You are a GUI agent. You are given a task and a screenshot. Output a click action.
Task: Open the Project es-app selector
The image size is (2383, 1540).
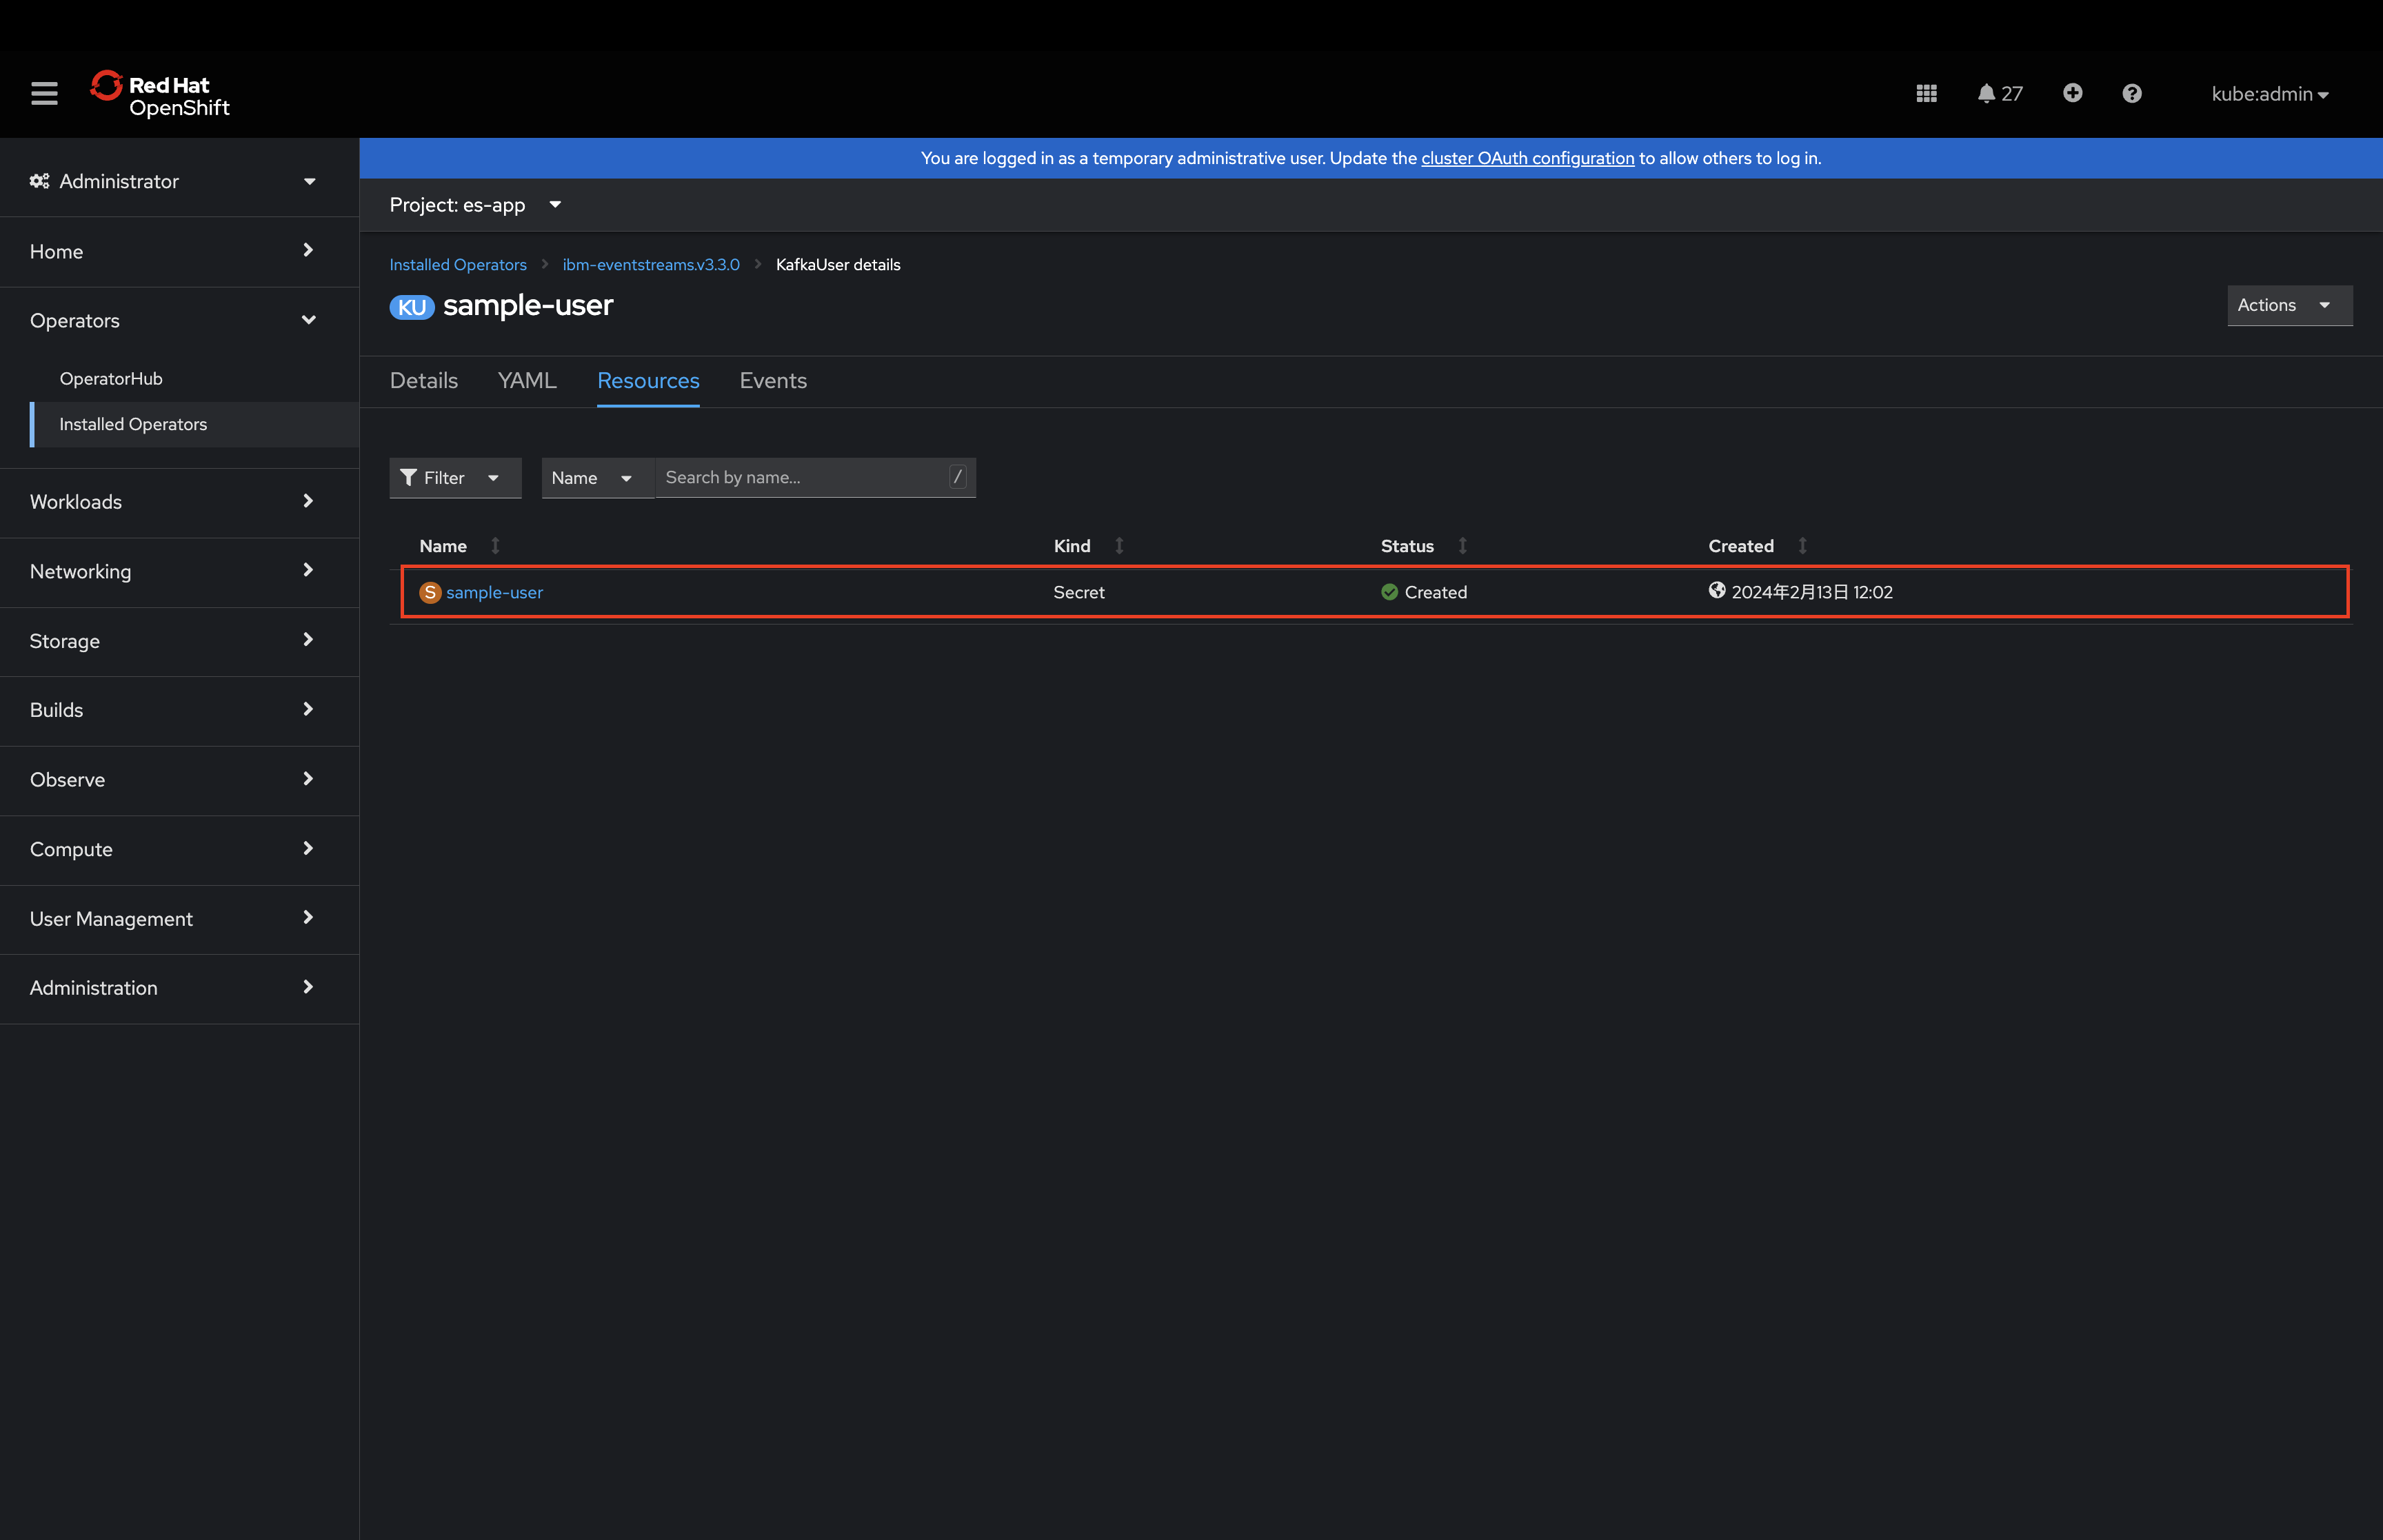(x=475, y=205)
